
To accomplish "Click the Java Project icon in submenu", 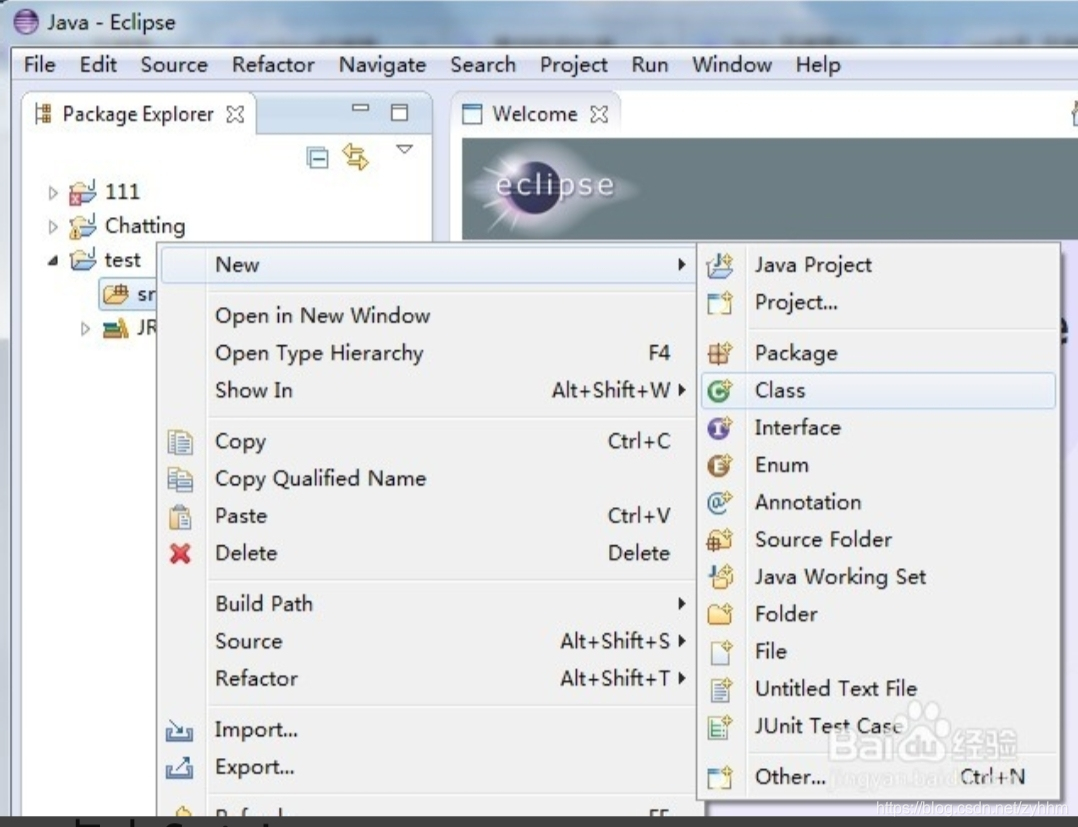I will [x=720, y=265].
